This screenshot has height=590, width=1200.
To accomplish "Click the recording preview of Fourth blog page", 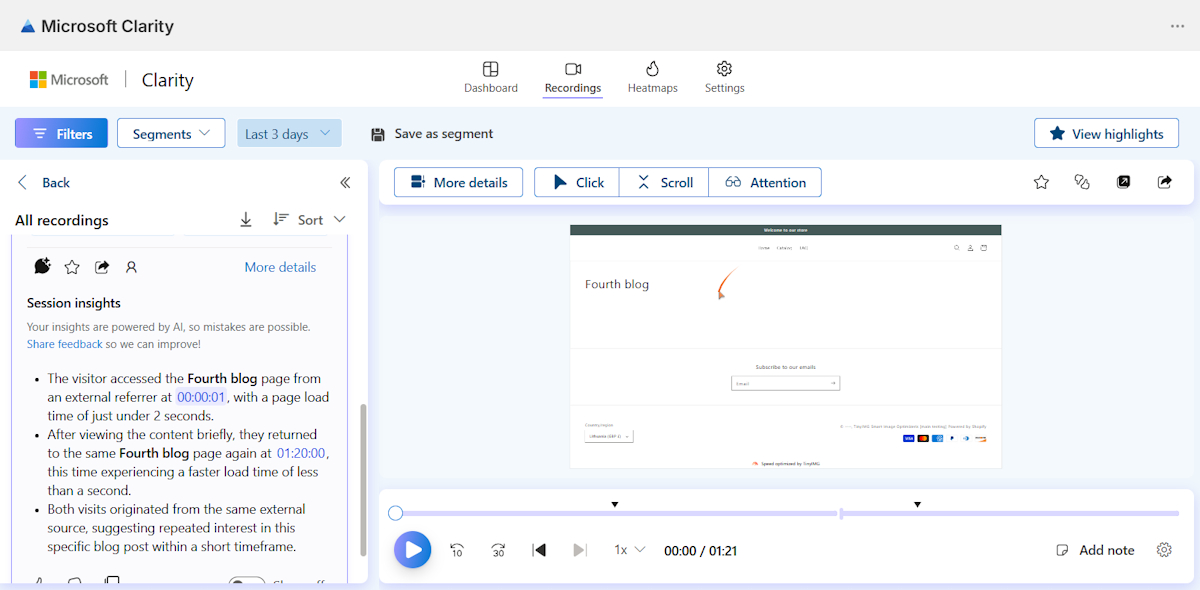I will coord(785,346).
